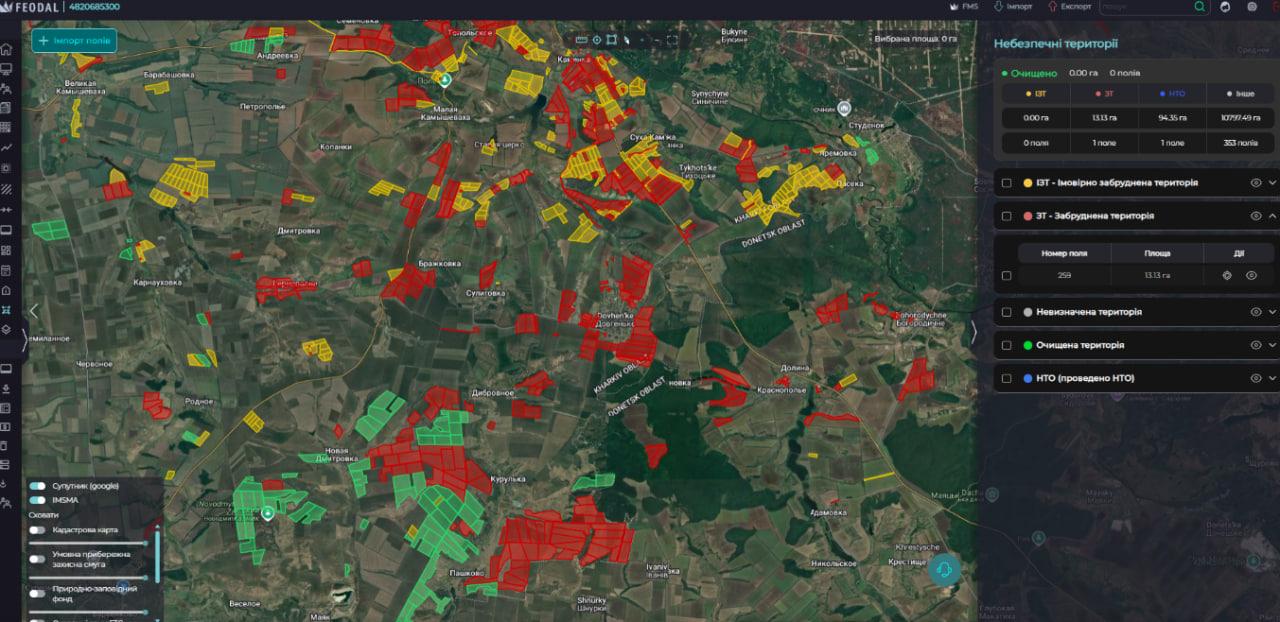Screen dimensions: 1280x622
Task: Collapse the ЗТ - Забруднена територія section
Action: pyautogui.click(x=1273, y=216)
